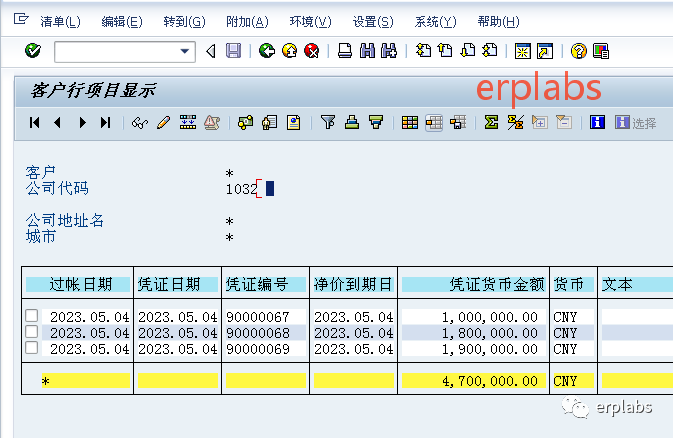Click document number 90000069
This screenshot has width=673, height=438.
[258, 349]
